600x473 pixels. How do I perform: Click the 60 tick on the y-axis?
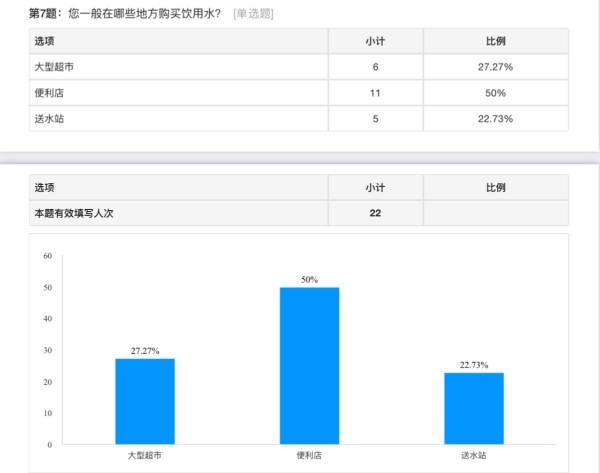[x=47, y=256]
